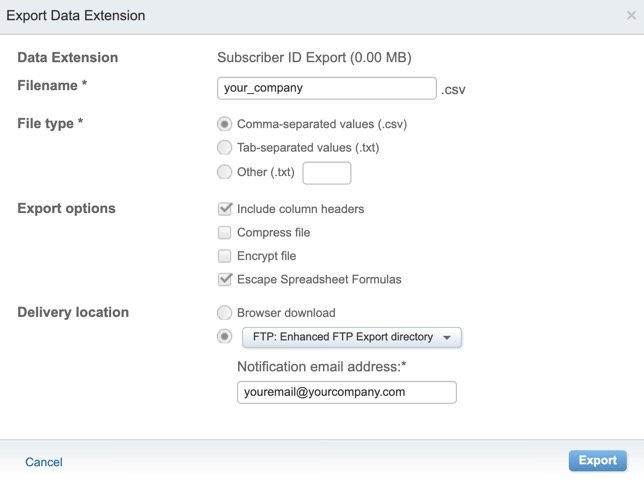Click the Delivery location label
This screenshot has height=481, width=644.
73,312
